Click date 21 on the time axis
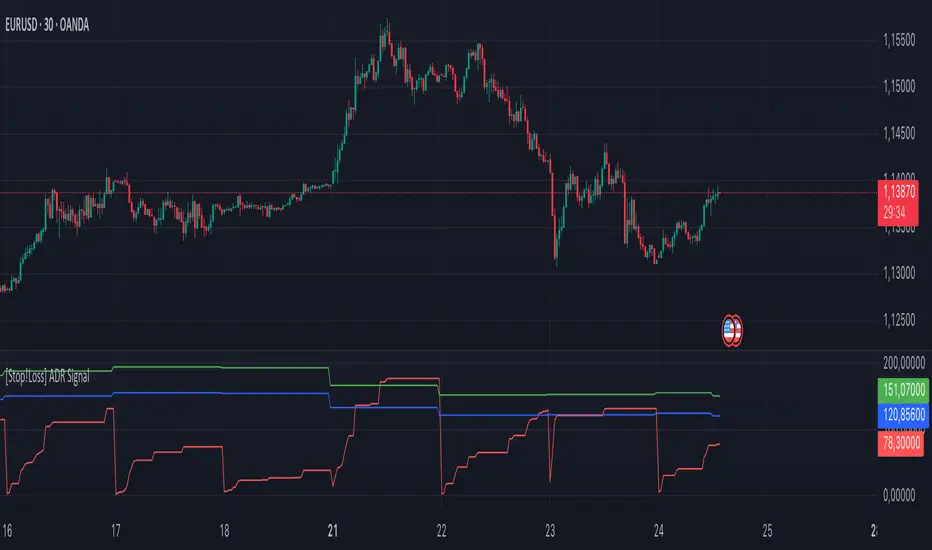This screenshot has height=550, width=932. coord(334,528)
